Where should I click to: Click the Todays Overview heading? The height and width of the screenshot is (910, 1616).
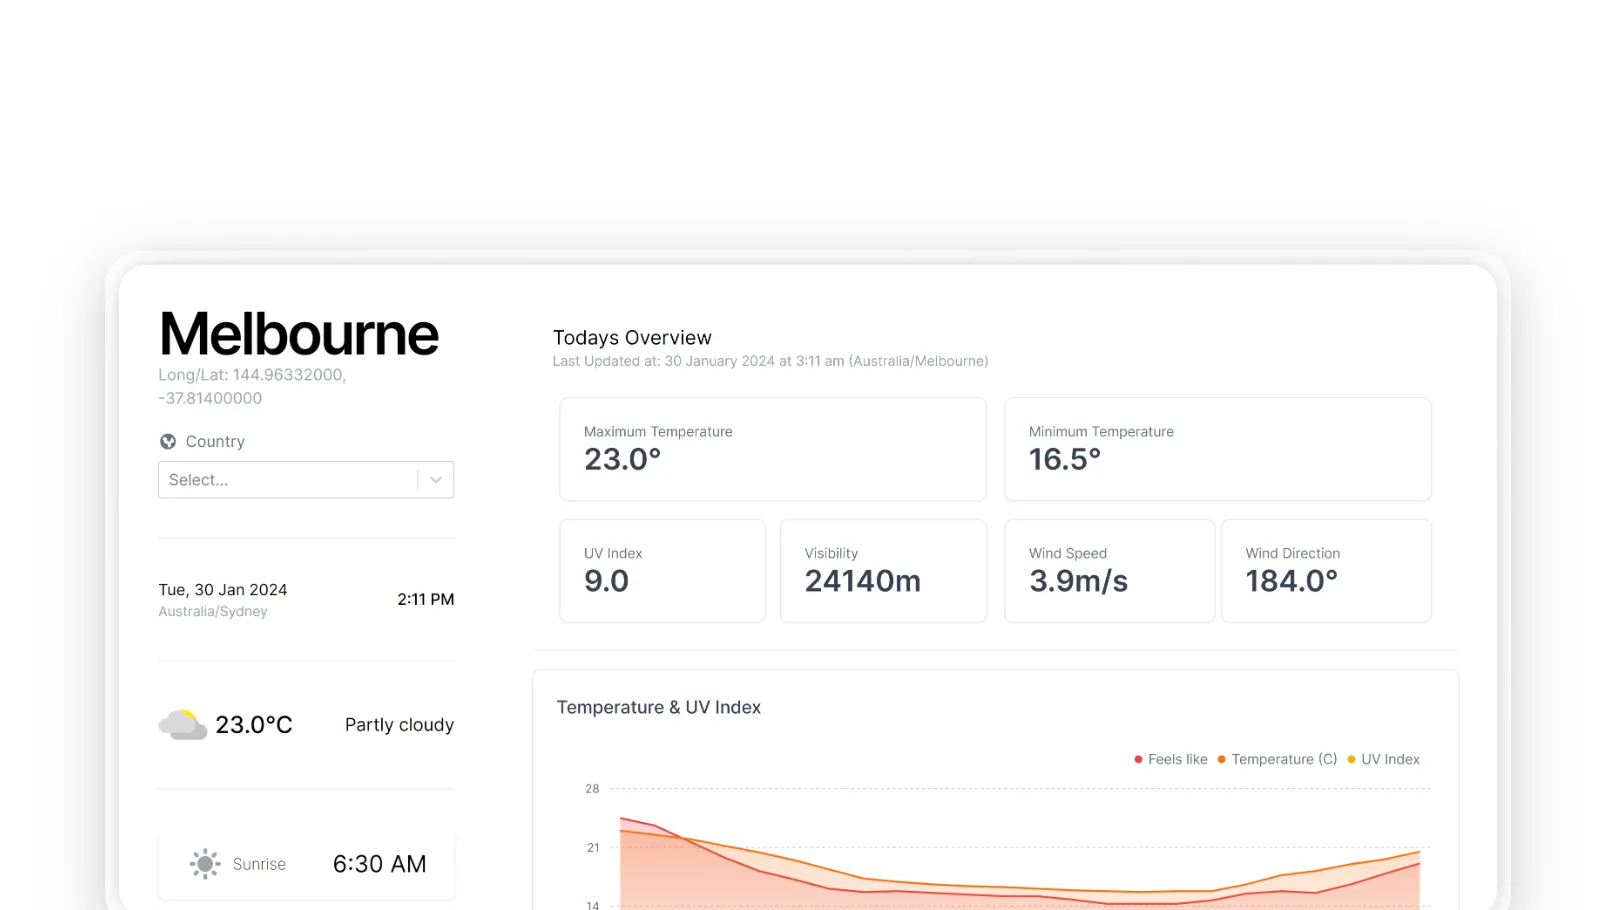[x=632, y=338]
